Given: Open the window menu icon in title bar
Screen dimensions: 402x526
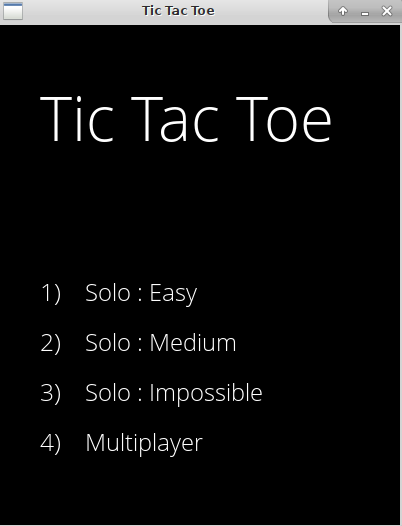Looking at the screenshot, I should 13,11.
